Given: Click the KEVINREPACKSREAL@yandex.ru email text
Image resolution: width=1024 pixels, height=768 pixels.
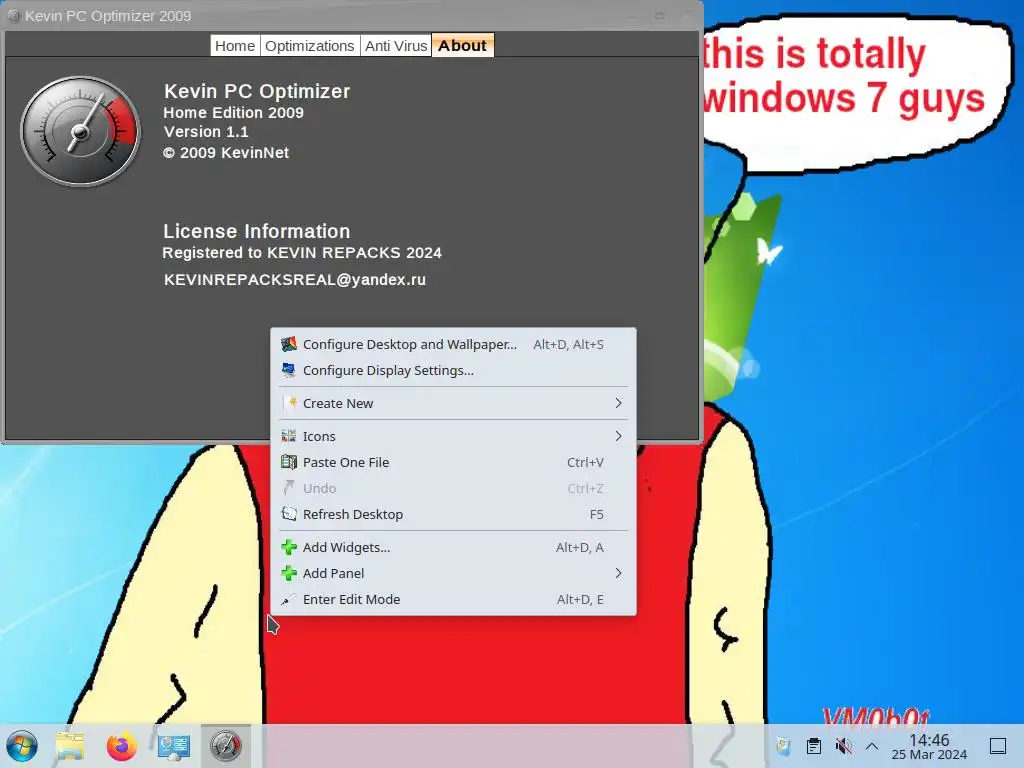Looking at the screenshot, I should [x=295, y=280].
